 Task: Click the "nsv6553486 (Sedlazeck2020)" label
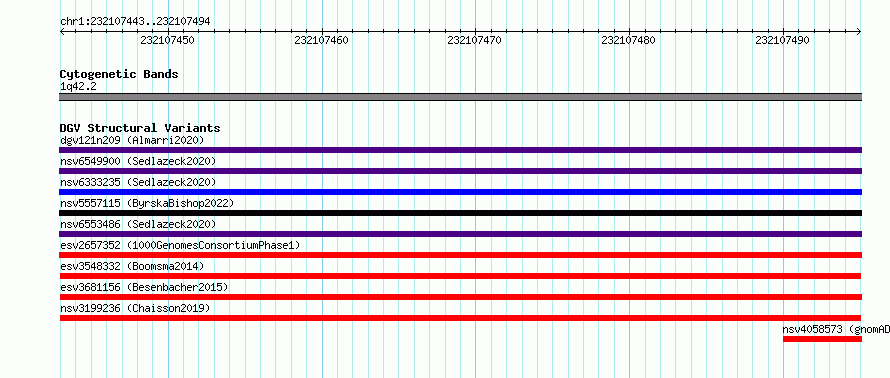coord(138,224)
